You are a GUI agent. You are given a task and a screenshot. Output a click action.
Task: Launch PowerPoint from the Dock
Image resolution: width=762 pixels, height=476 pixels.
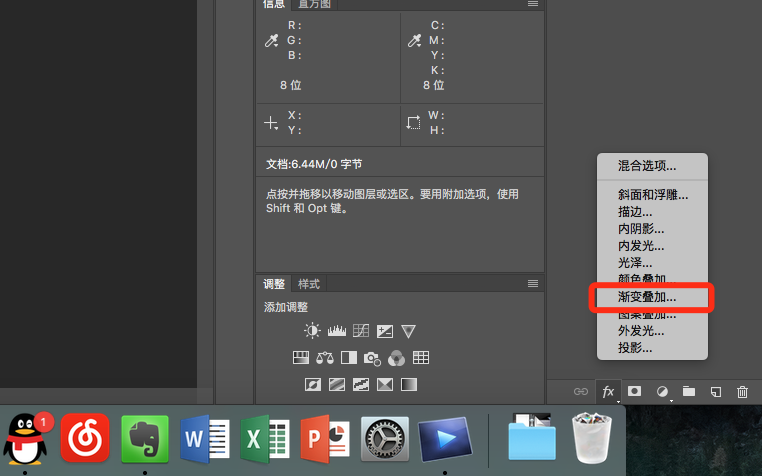[x=325, y=439]
